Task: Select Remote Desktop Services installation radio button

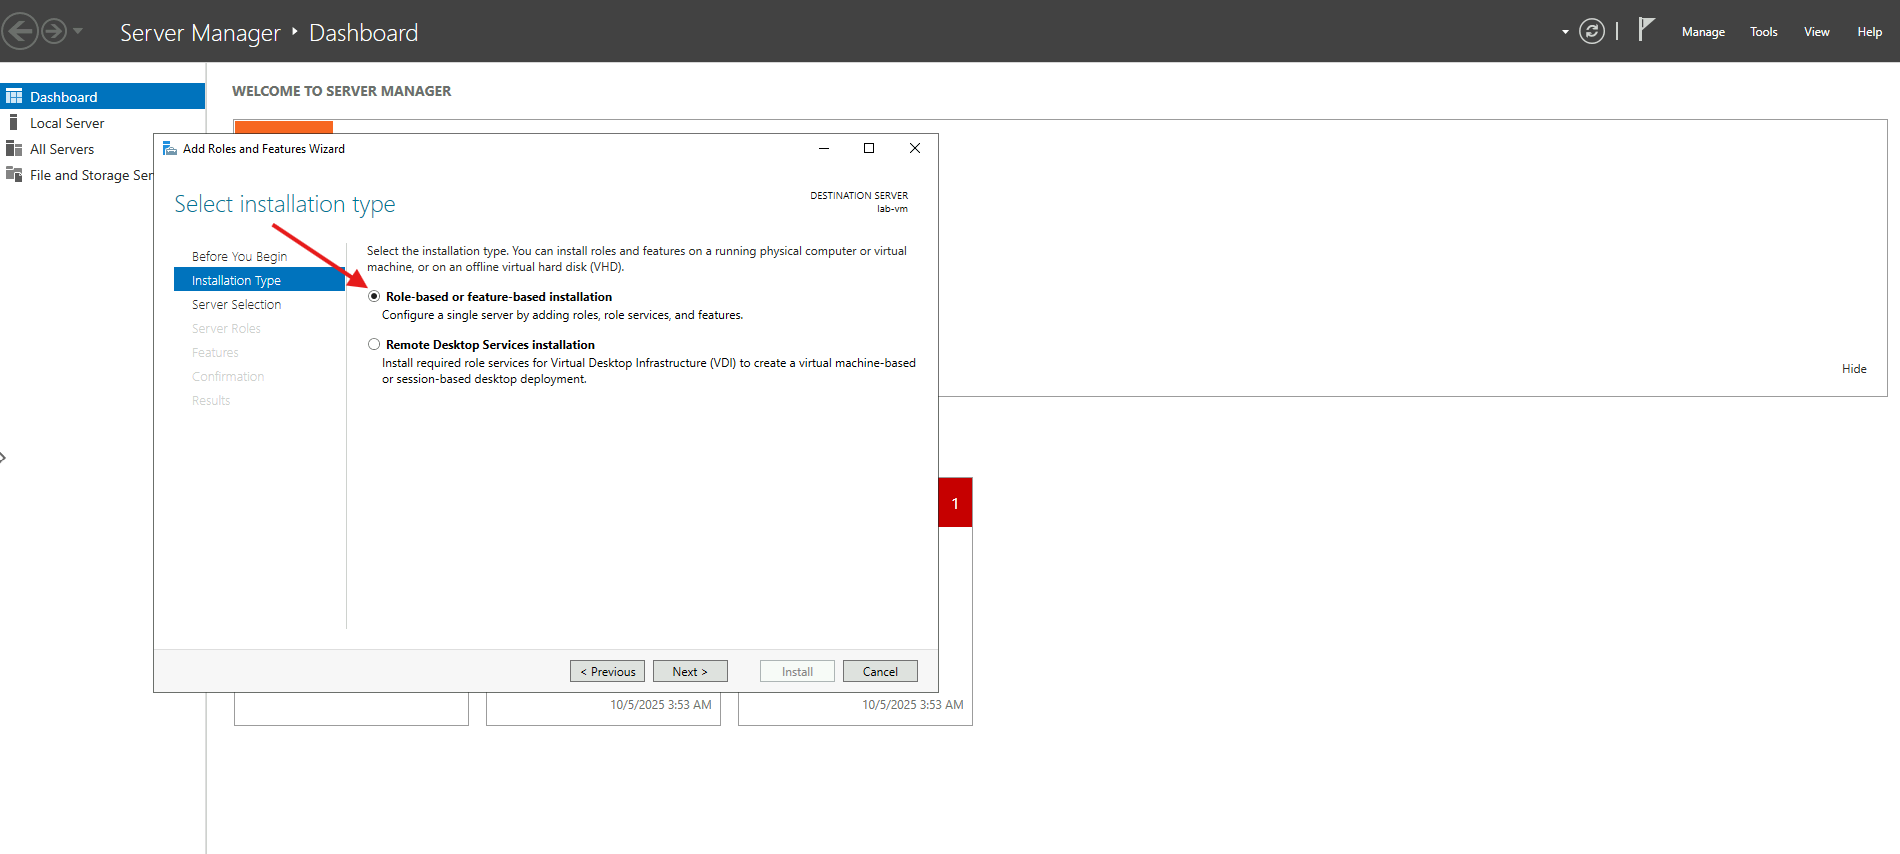Action: [374, 344]
